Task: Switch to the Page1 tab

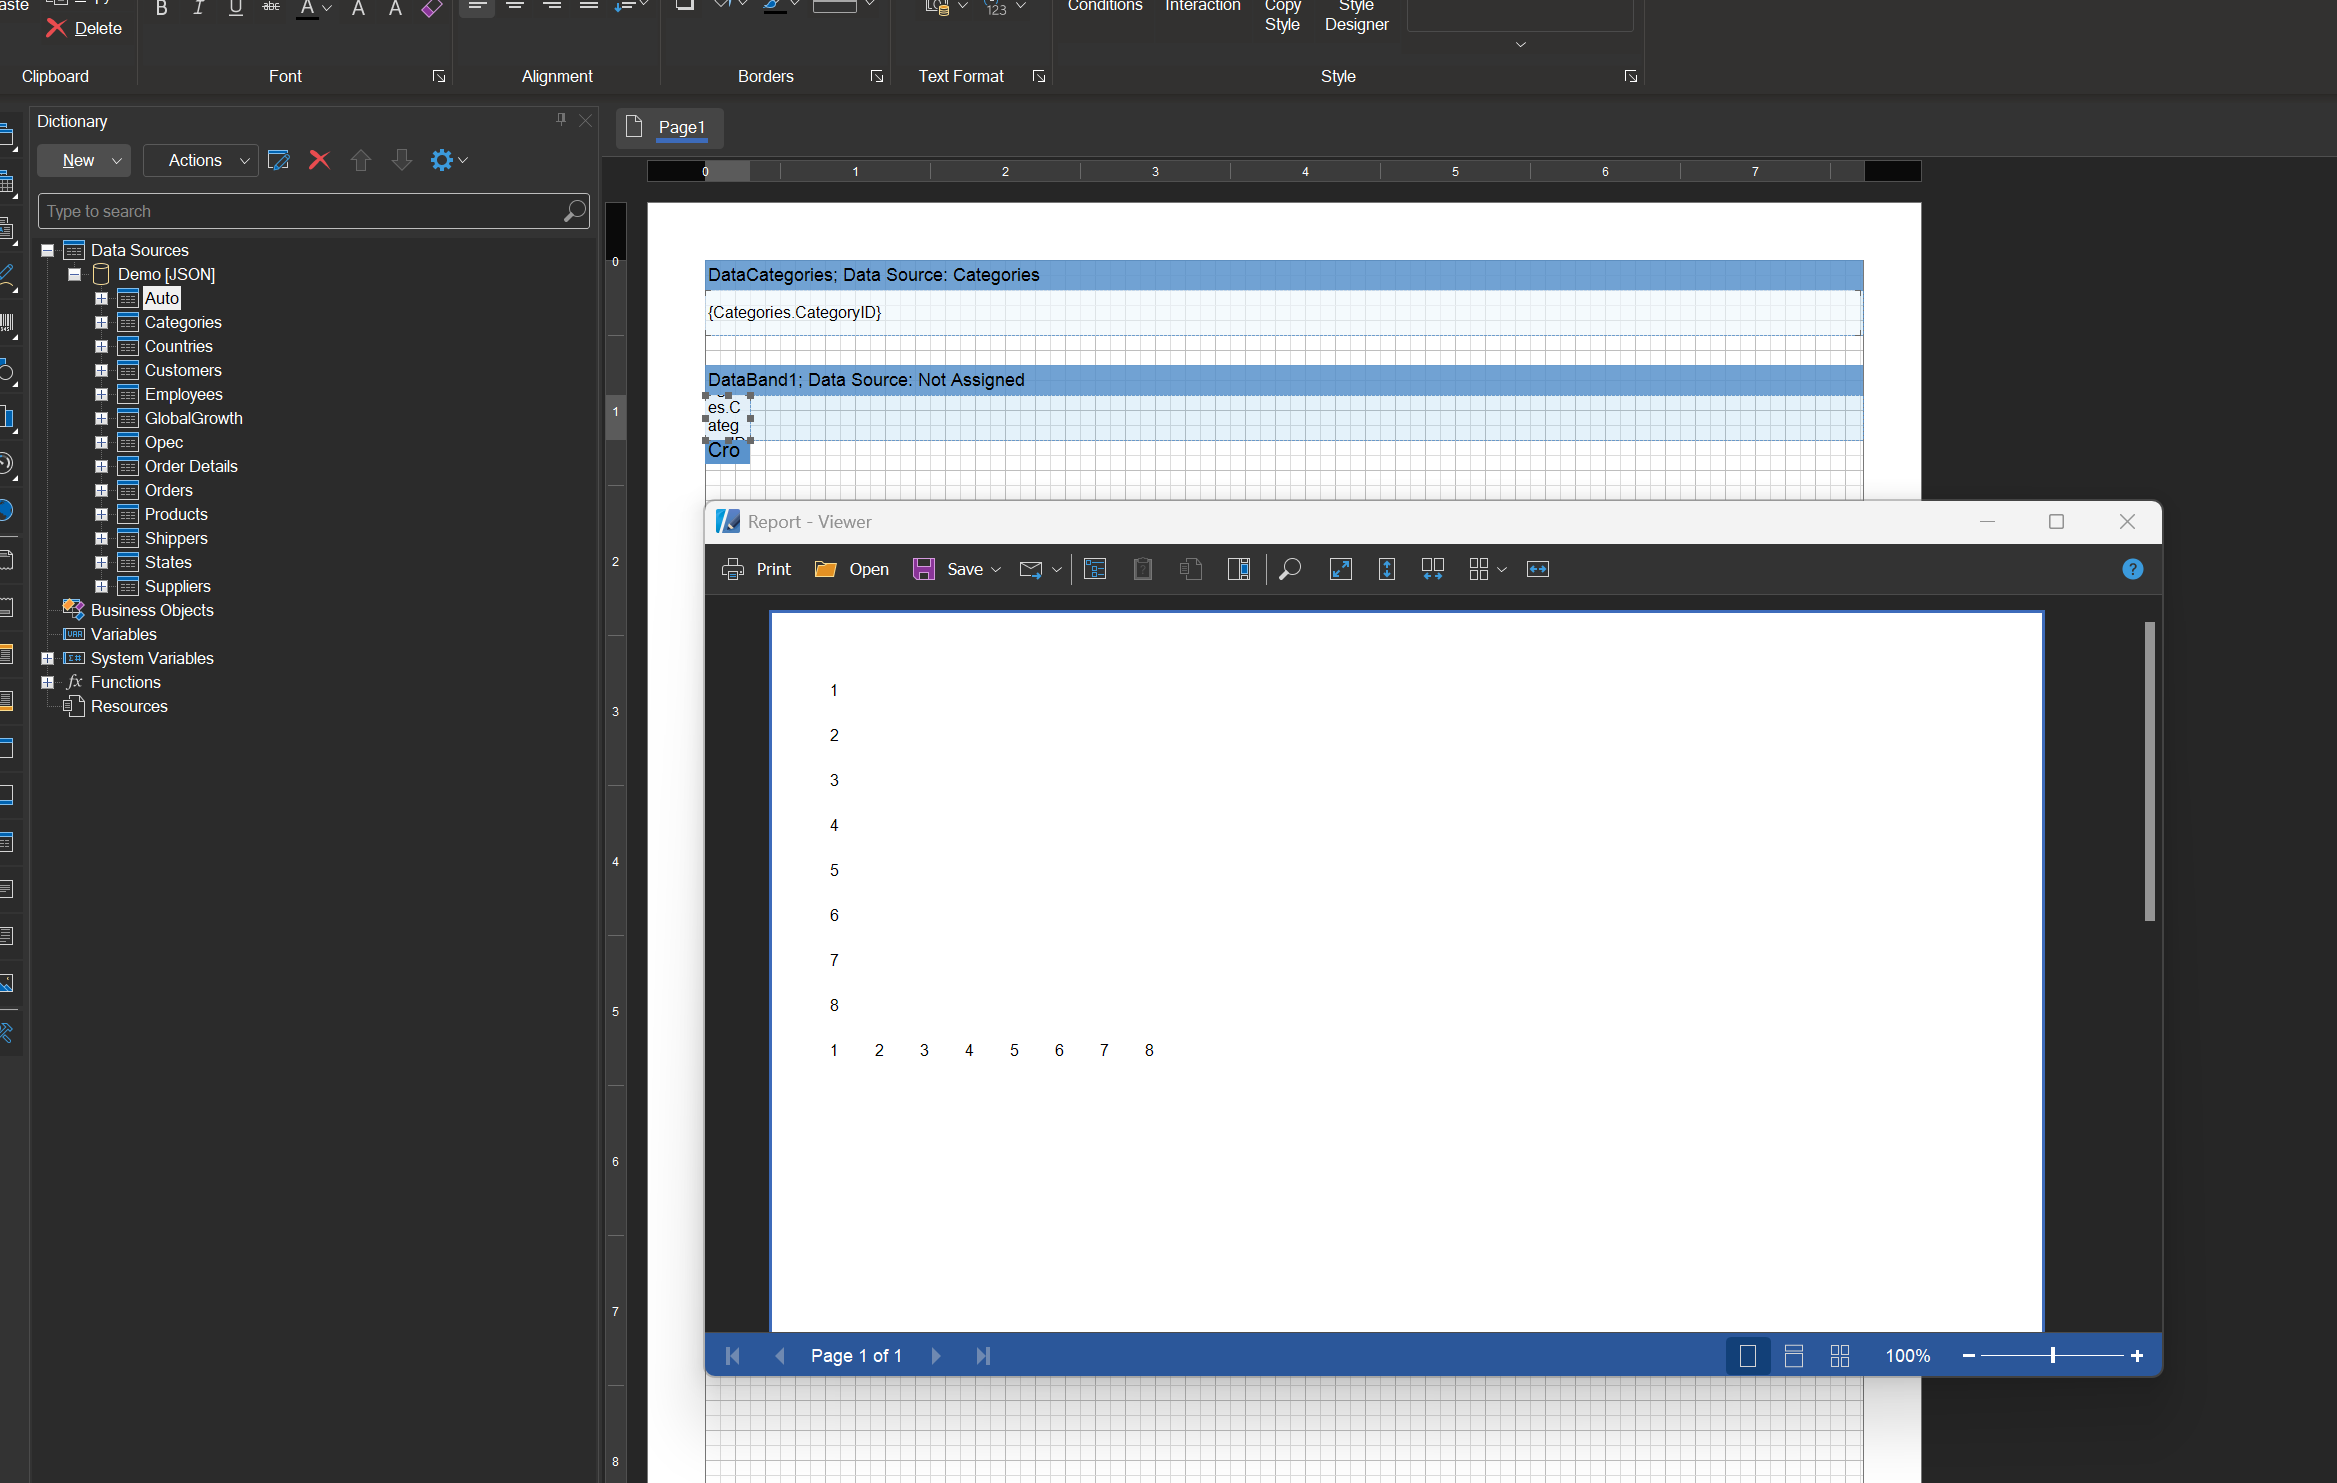Action: [x=669, y=128]
